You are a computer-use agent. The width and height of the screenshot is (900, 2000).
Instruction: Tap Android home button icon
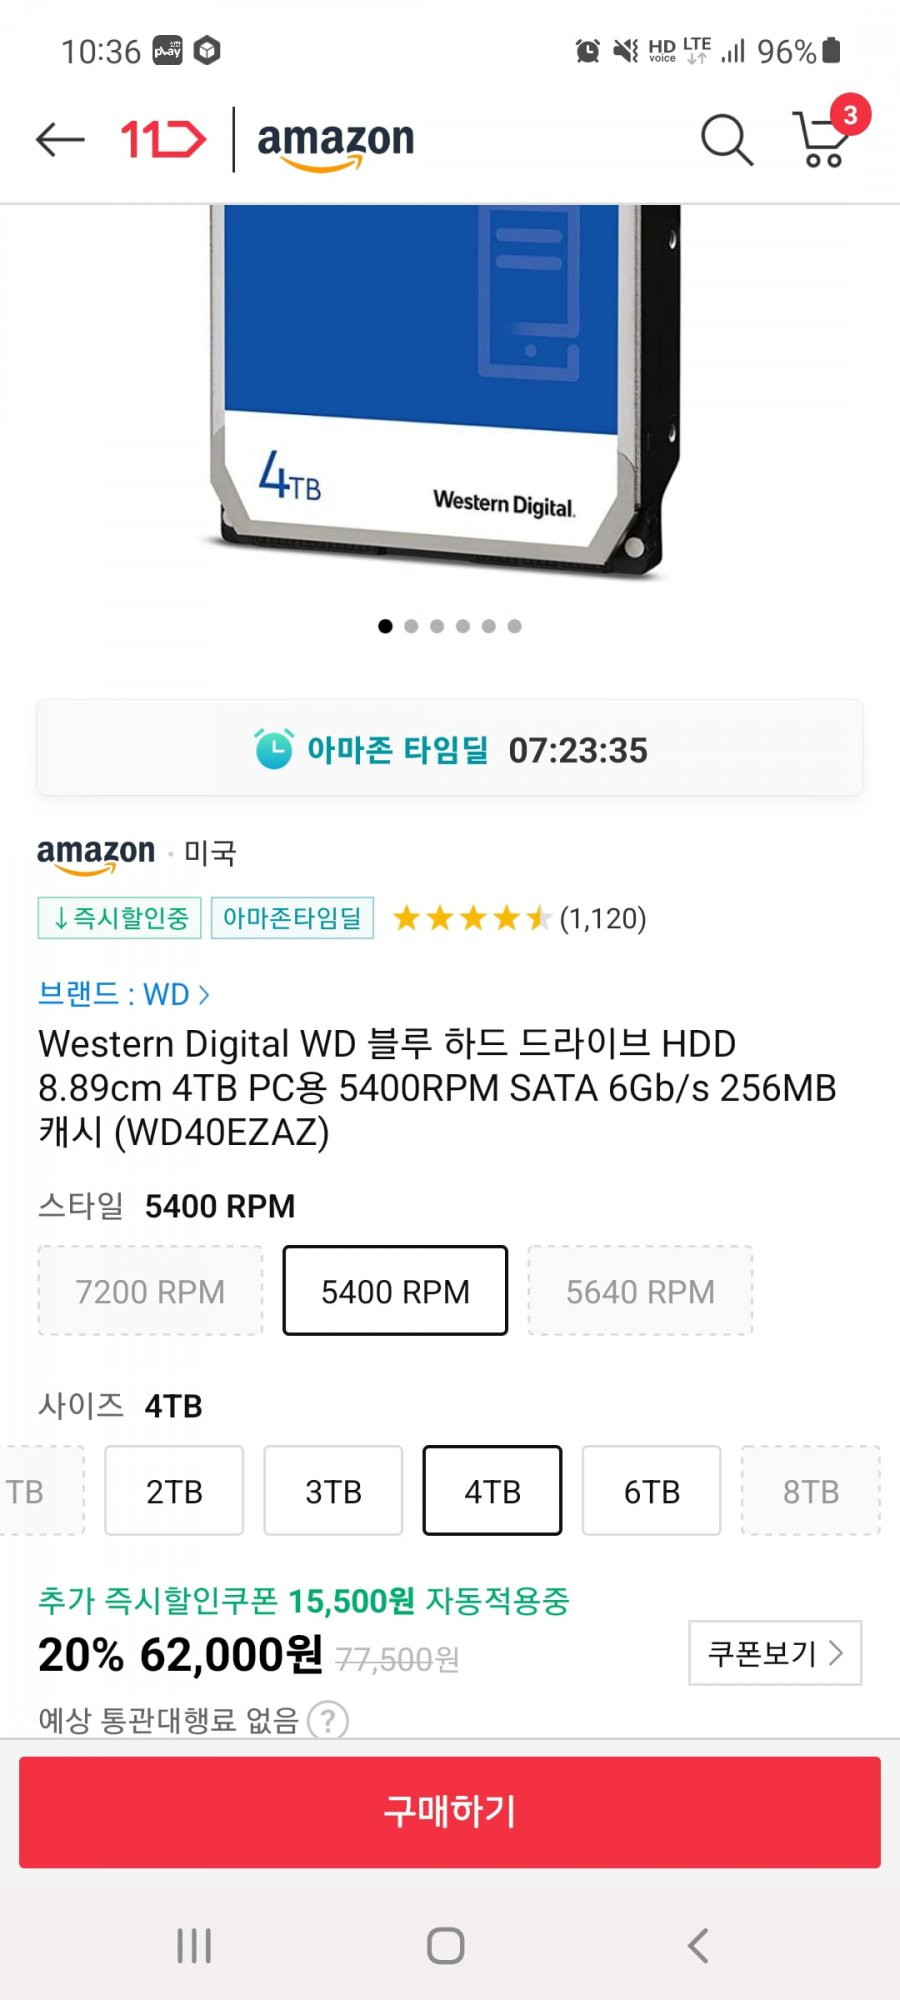click(446, 1946)
